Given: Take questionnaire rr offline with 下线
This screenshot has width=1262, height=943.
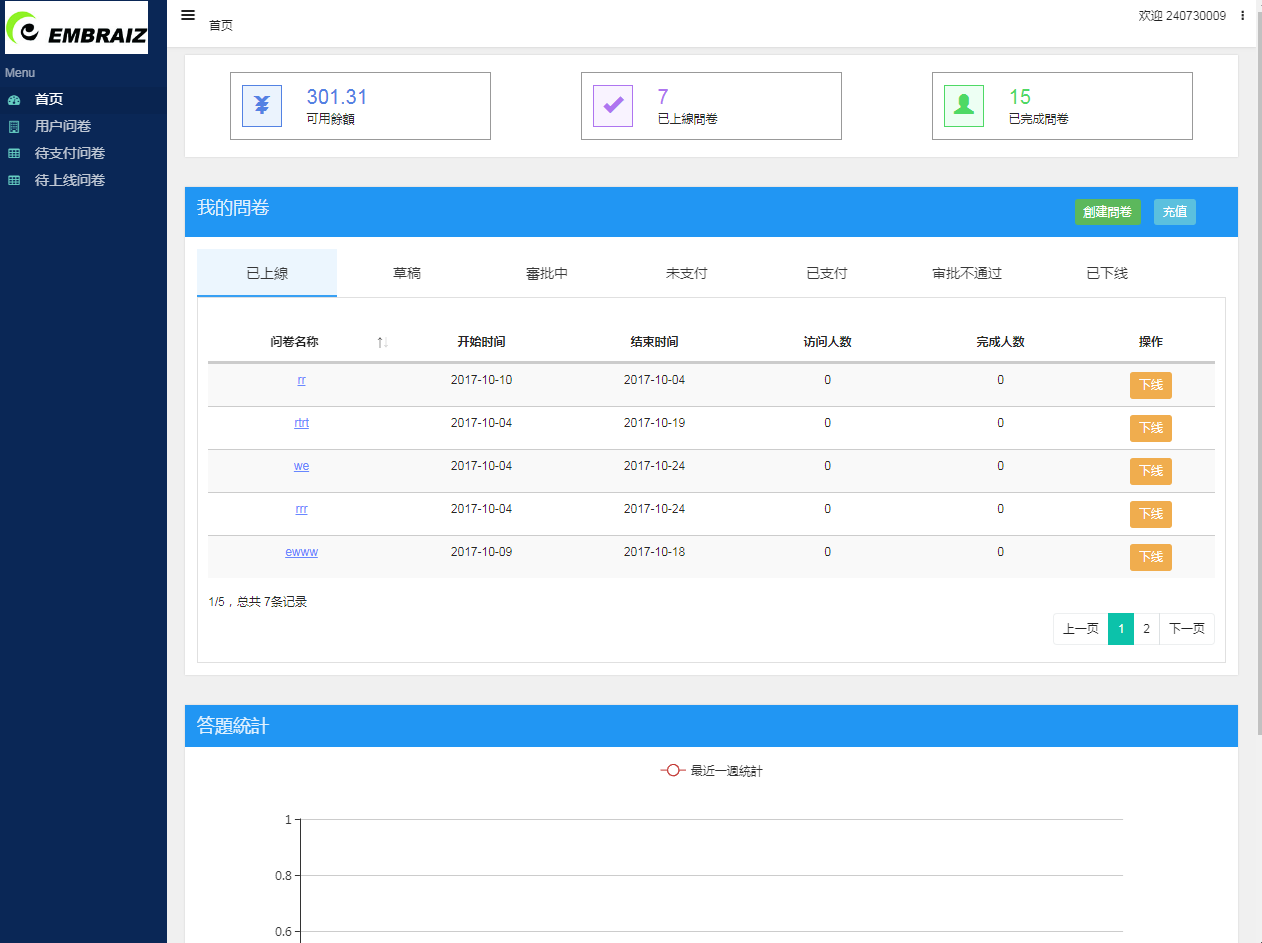Looking at the screenshot, I should click(x=1151, y=385).
